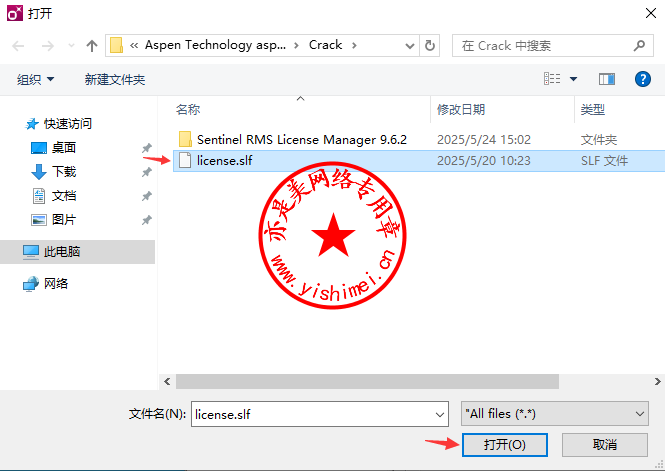
Task: Click the 打开(O) open button
Action: (x=504, y=444)
